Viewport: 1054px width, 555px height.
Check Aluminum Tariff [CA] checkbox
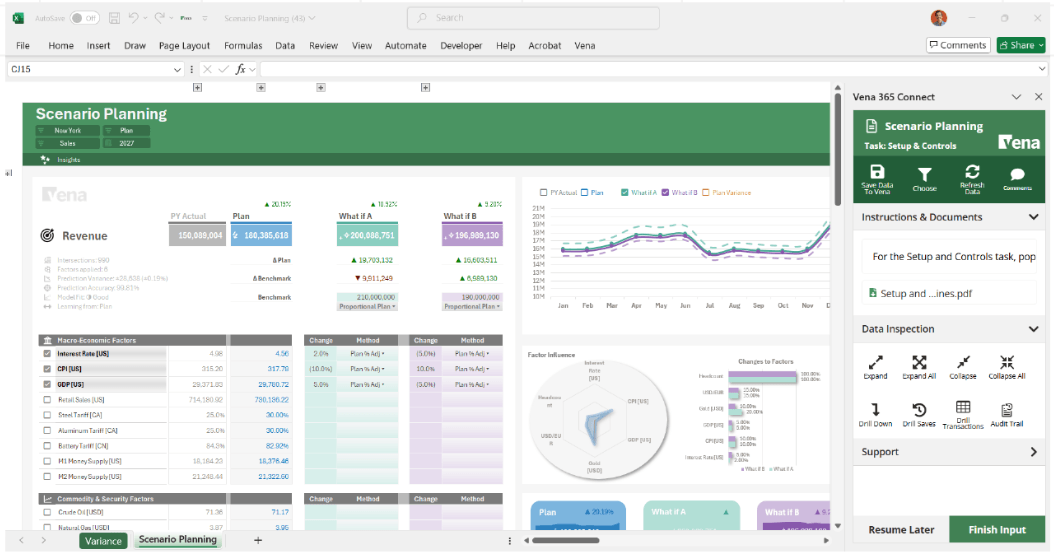(47, 431)
